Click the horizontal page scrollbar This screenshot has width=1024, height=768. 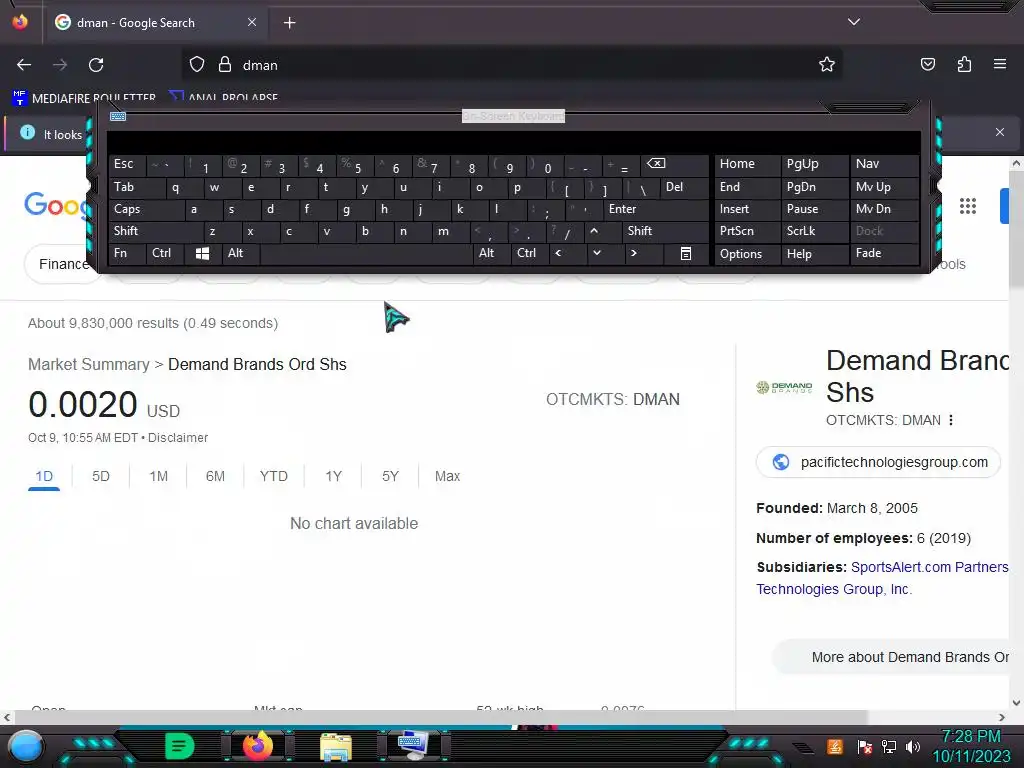tap(439, 717)
